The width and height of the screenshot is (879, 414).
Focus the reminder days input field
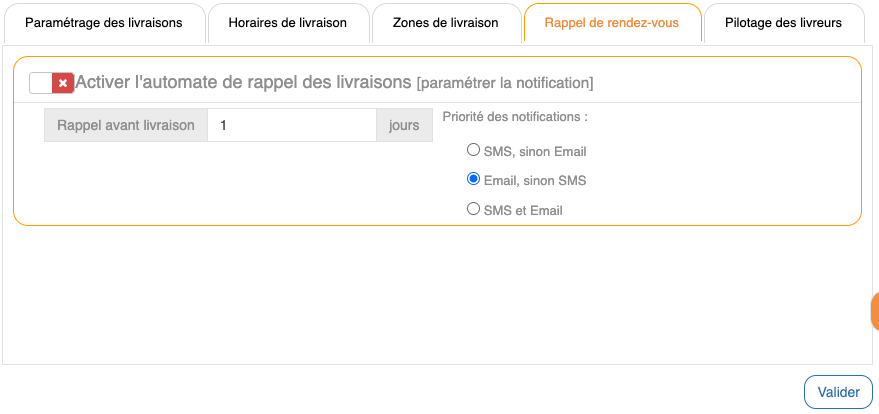291,126
